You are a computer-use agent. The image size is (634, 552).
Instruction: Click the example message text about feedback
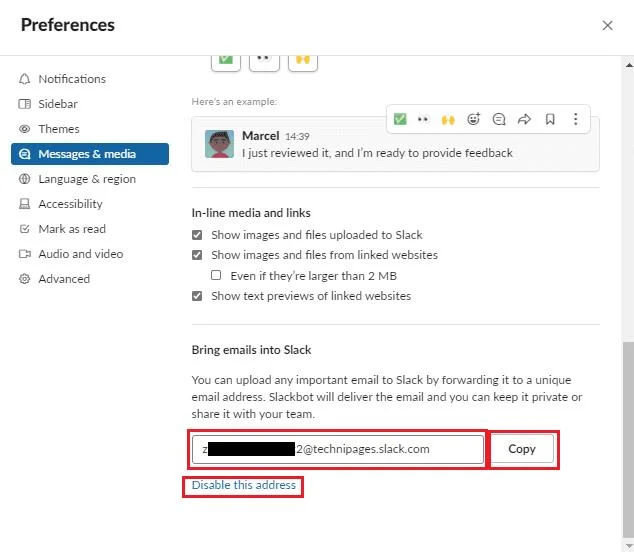(x=377, y=153)
